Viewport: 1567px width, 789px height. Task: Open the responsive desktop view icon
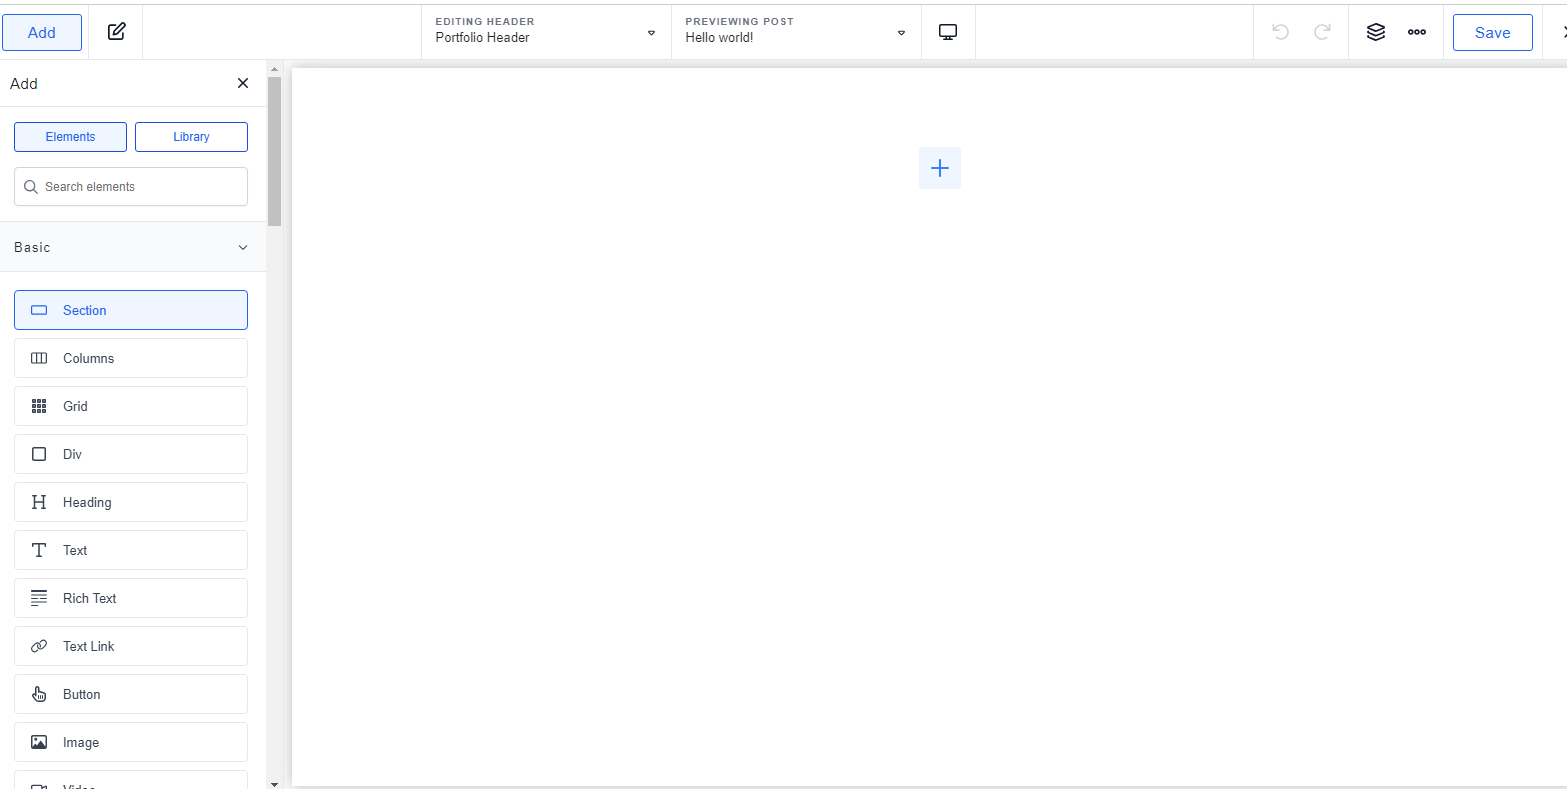948,32
